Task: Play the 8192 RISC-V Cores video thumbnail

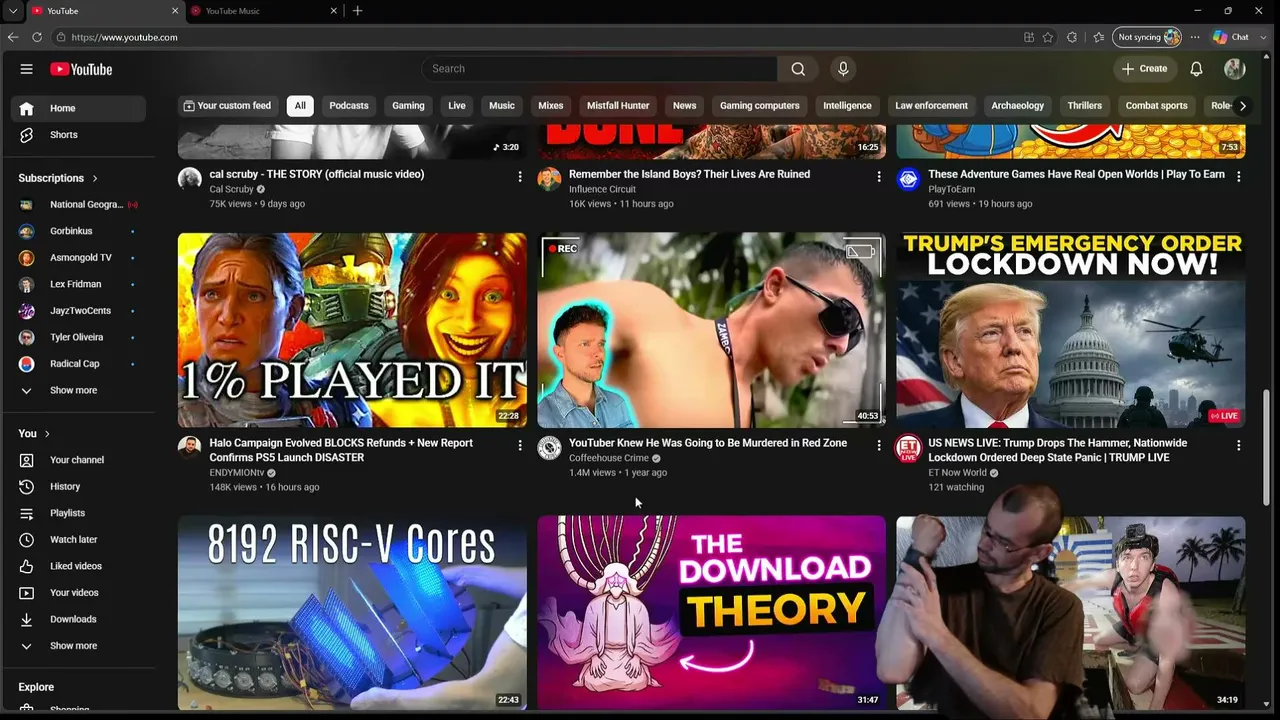Action: point(352,612)
